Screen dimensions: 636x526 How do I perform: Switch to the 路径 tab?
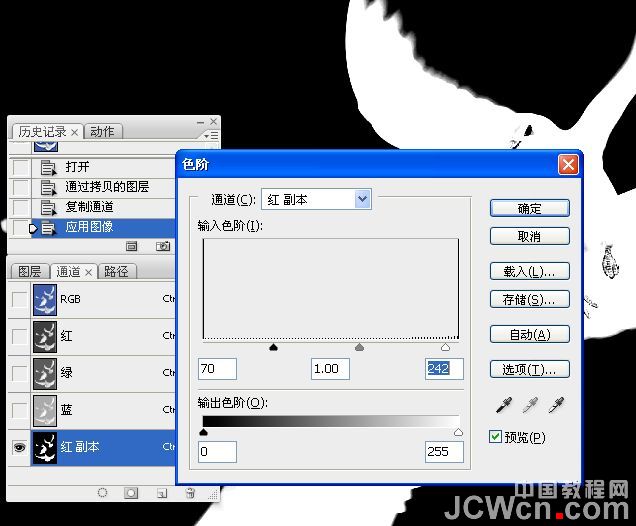116,271
